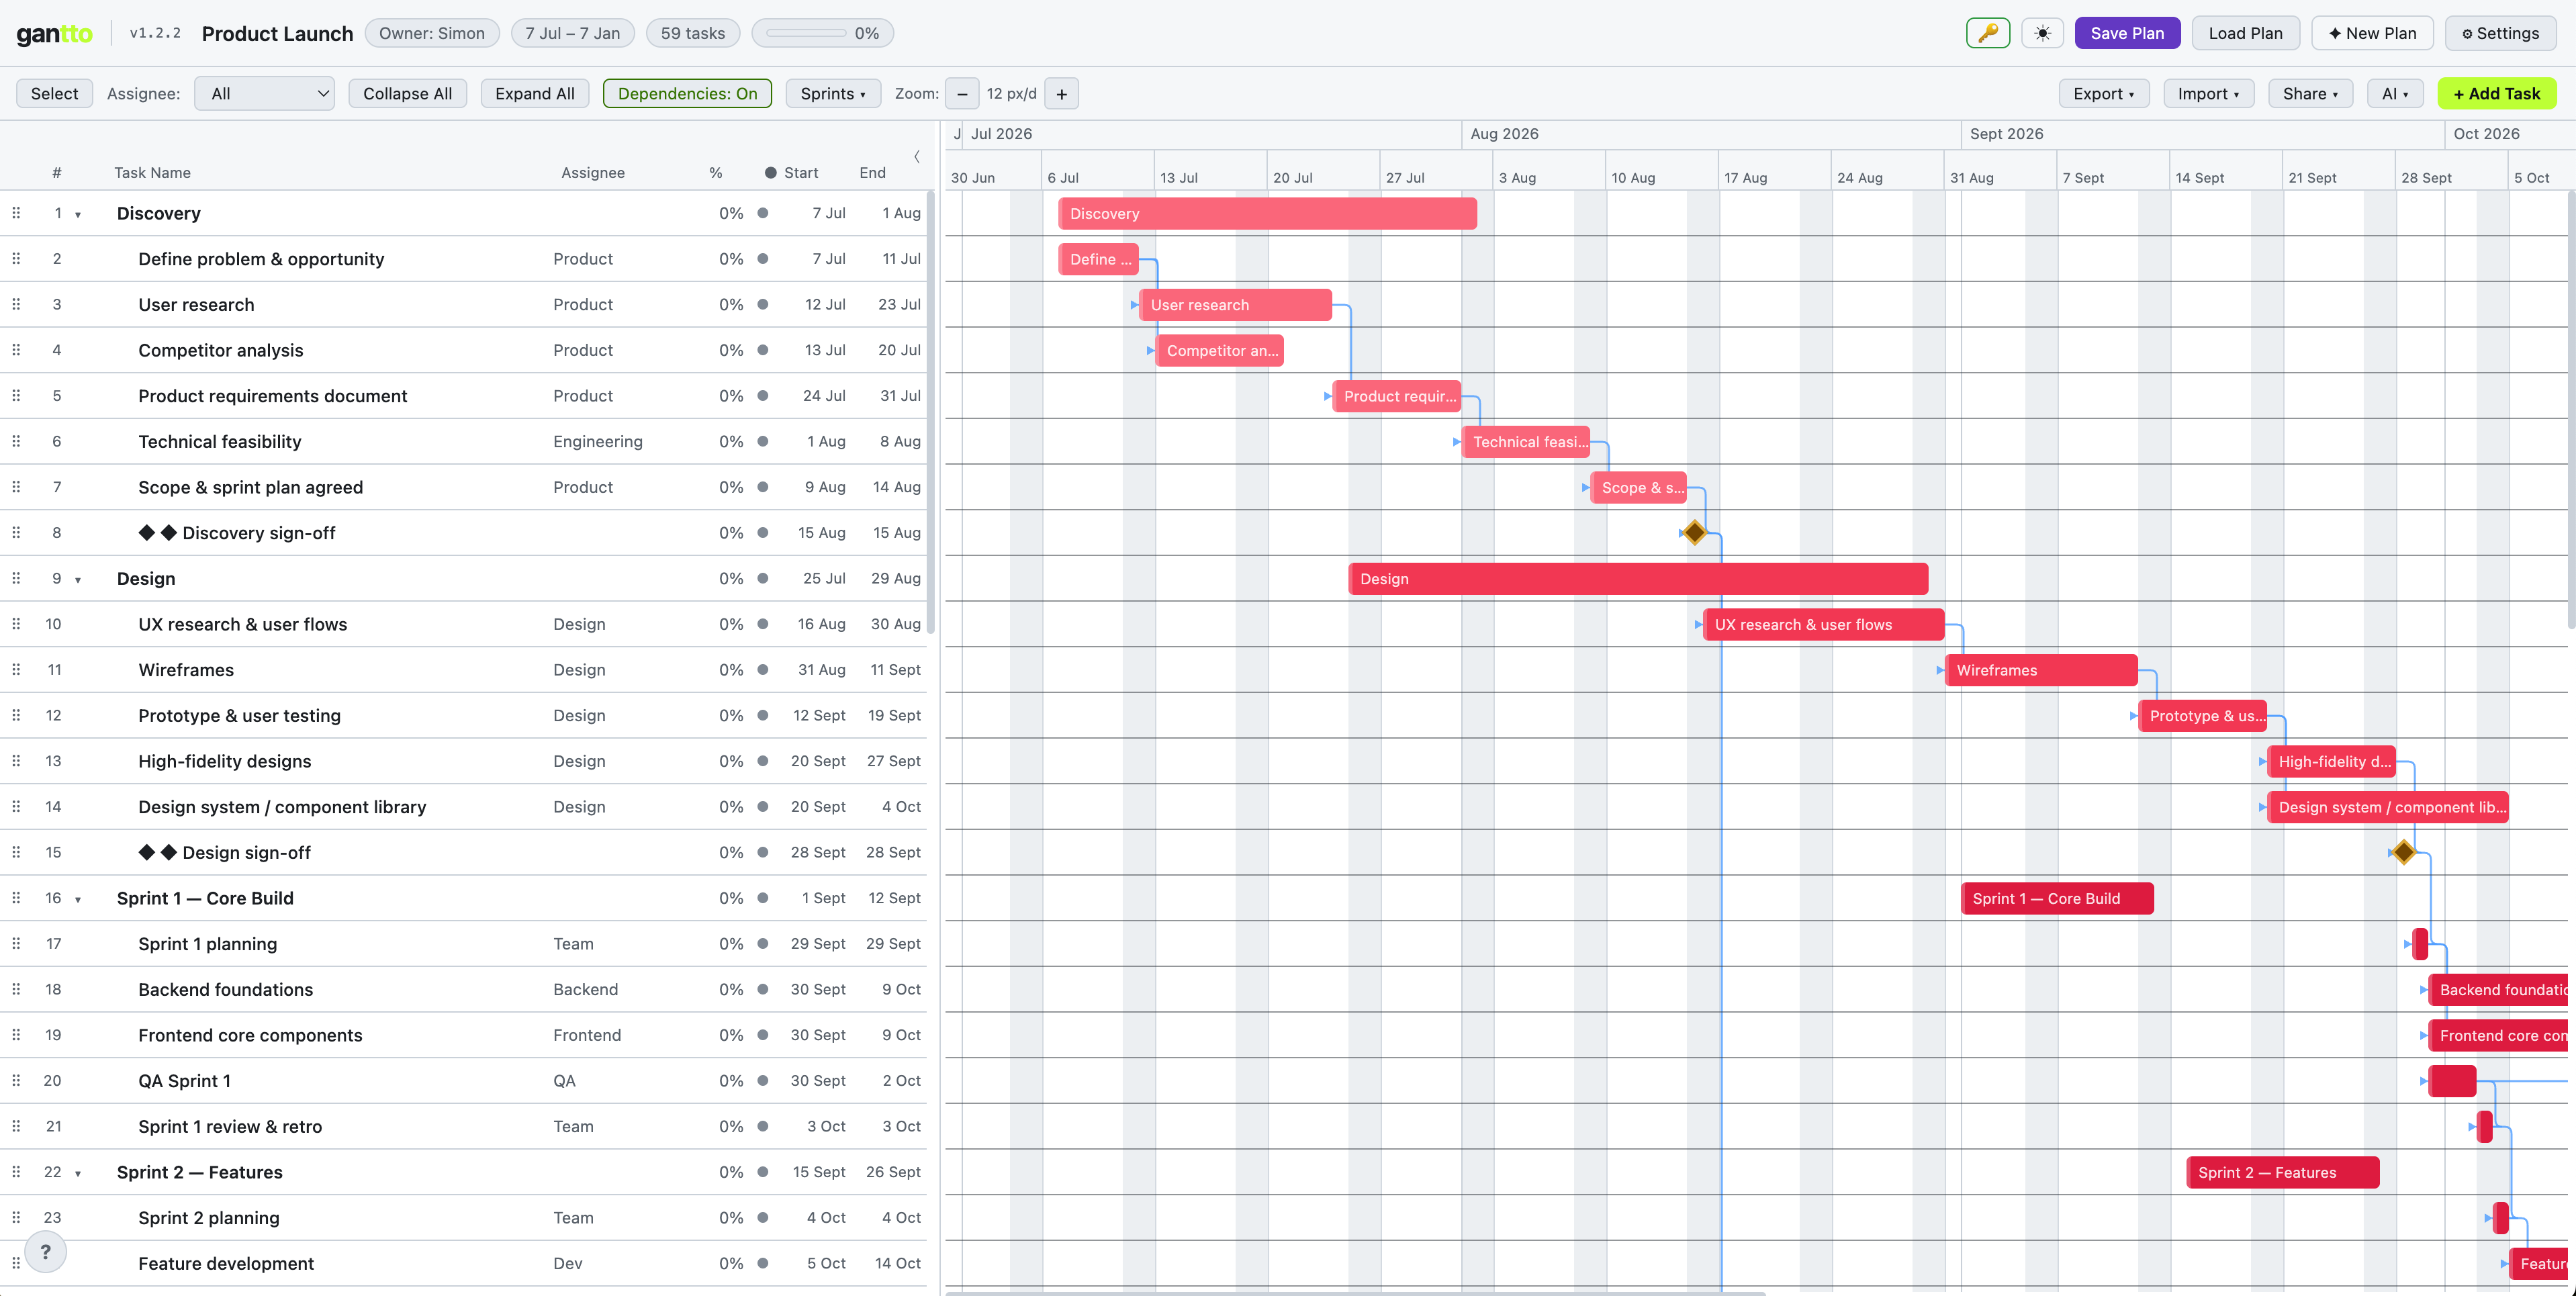Click New Plan button

point(2372,33)
